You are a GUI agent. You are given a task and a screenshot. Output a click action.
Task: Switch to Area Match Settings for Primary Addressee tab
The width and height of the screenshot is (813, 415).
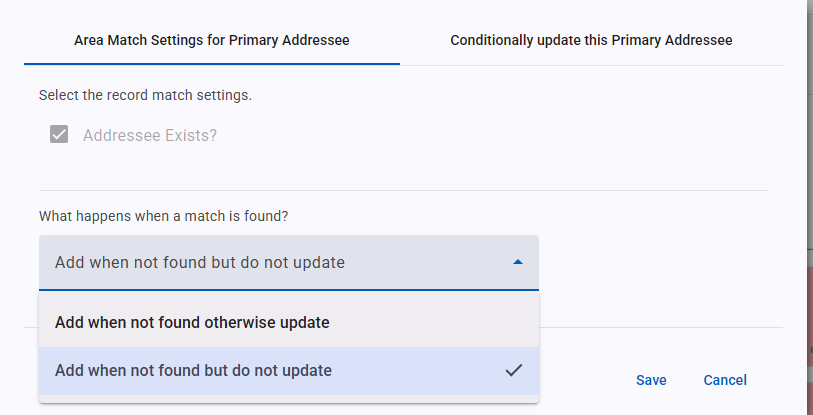point(212,40)
